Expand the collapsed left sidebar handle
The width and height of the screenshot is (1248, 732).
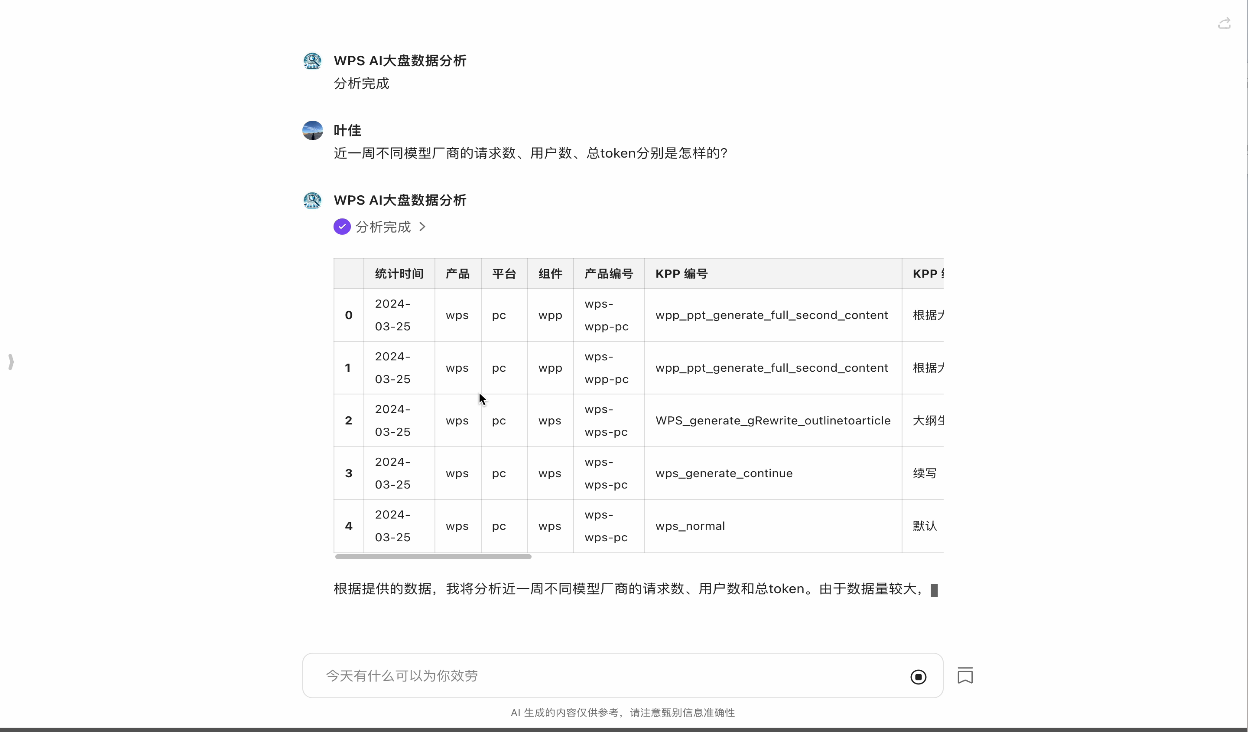(11, 362)
